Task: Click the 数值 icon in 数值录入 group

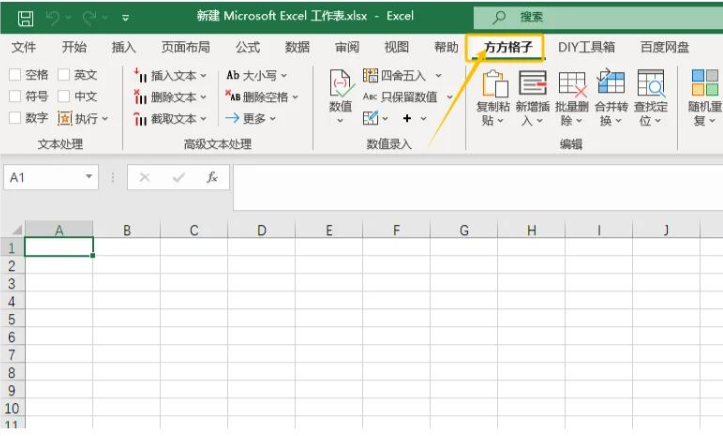Action: (x=341, y=84)
